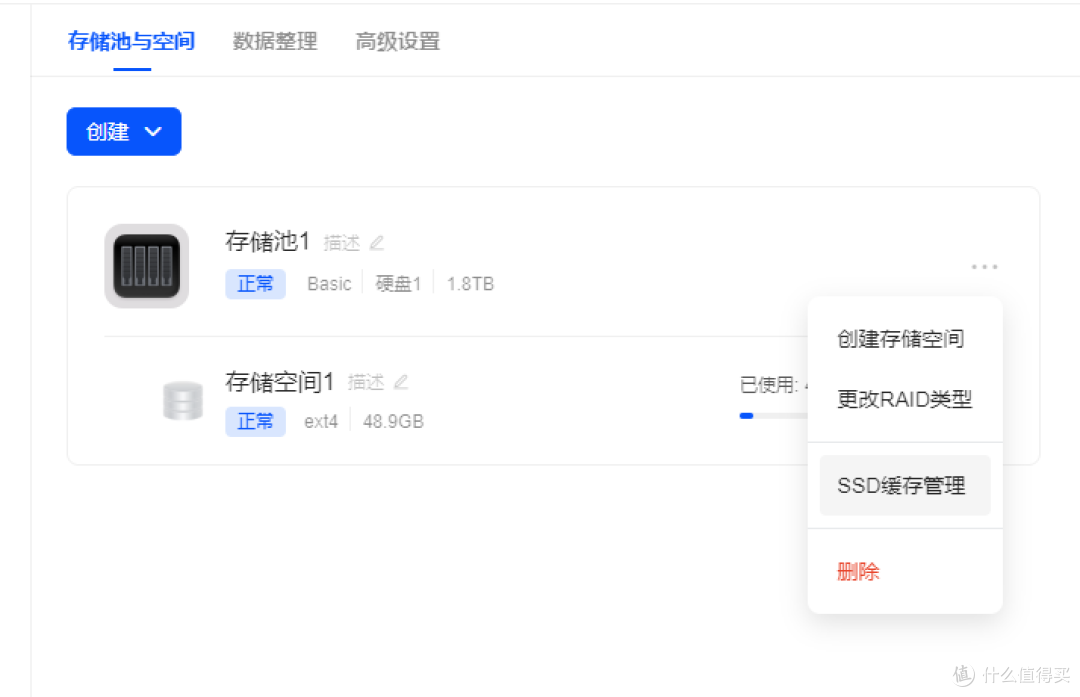
Task: Click the 存储池1 name
Action: pyautogui.click(x=266, y=241)
